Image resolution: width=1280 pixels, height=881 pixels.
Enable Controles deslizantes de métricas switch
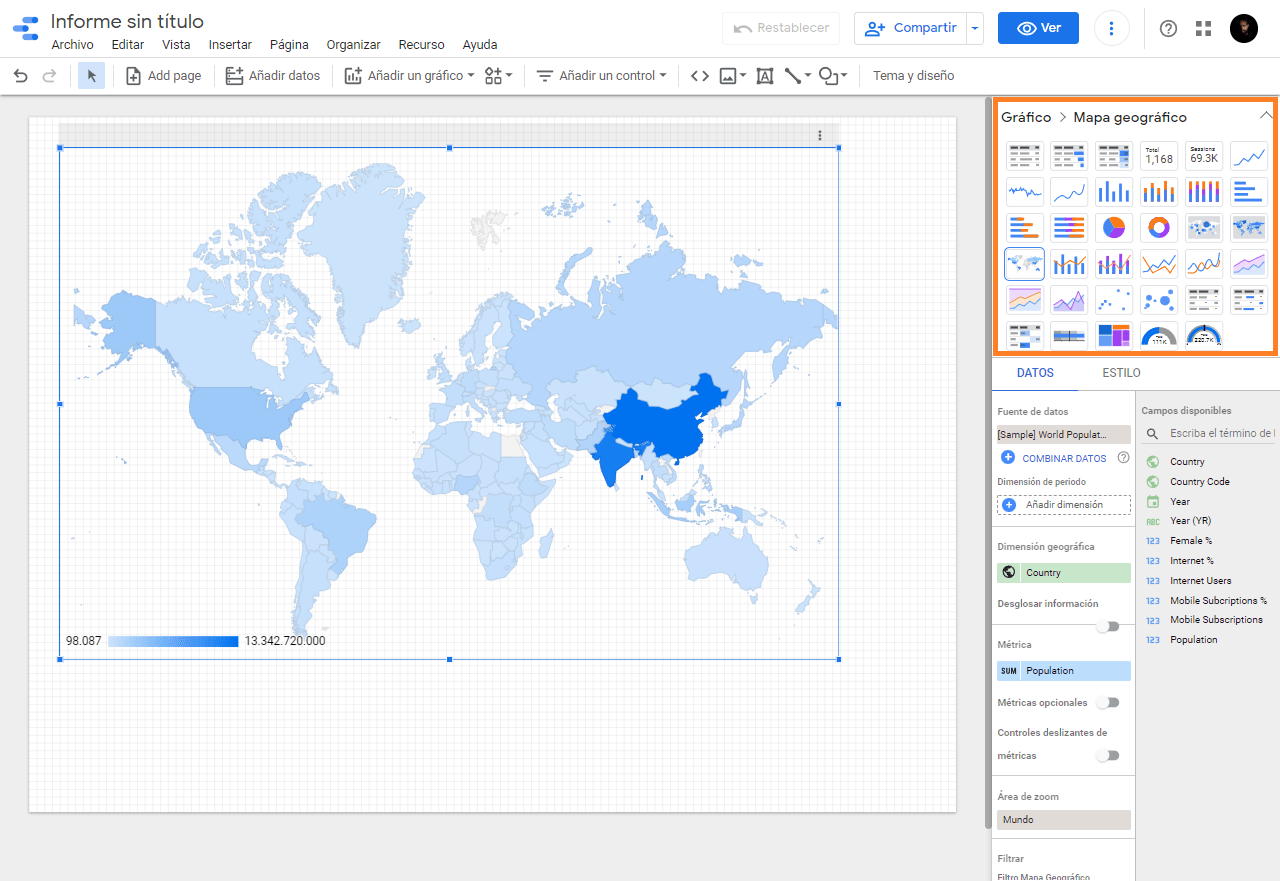coord(1108,755)
